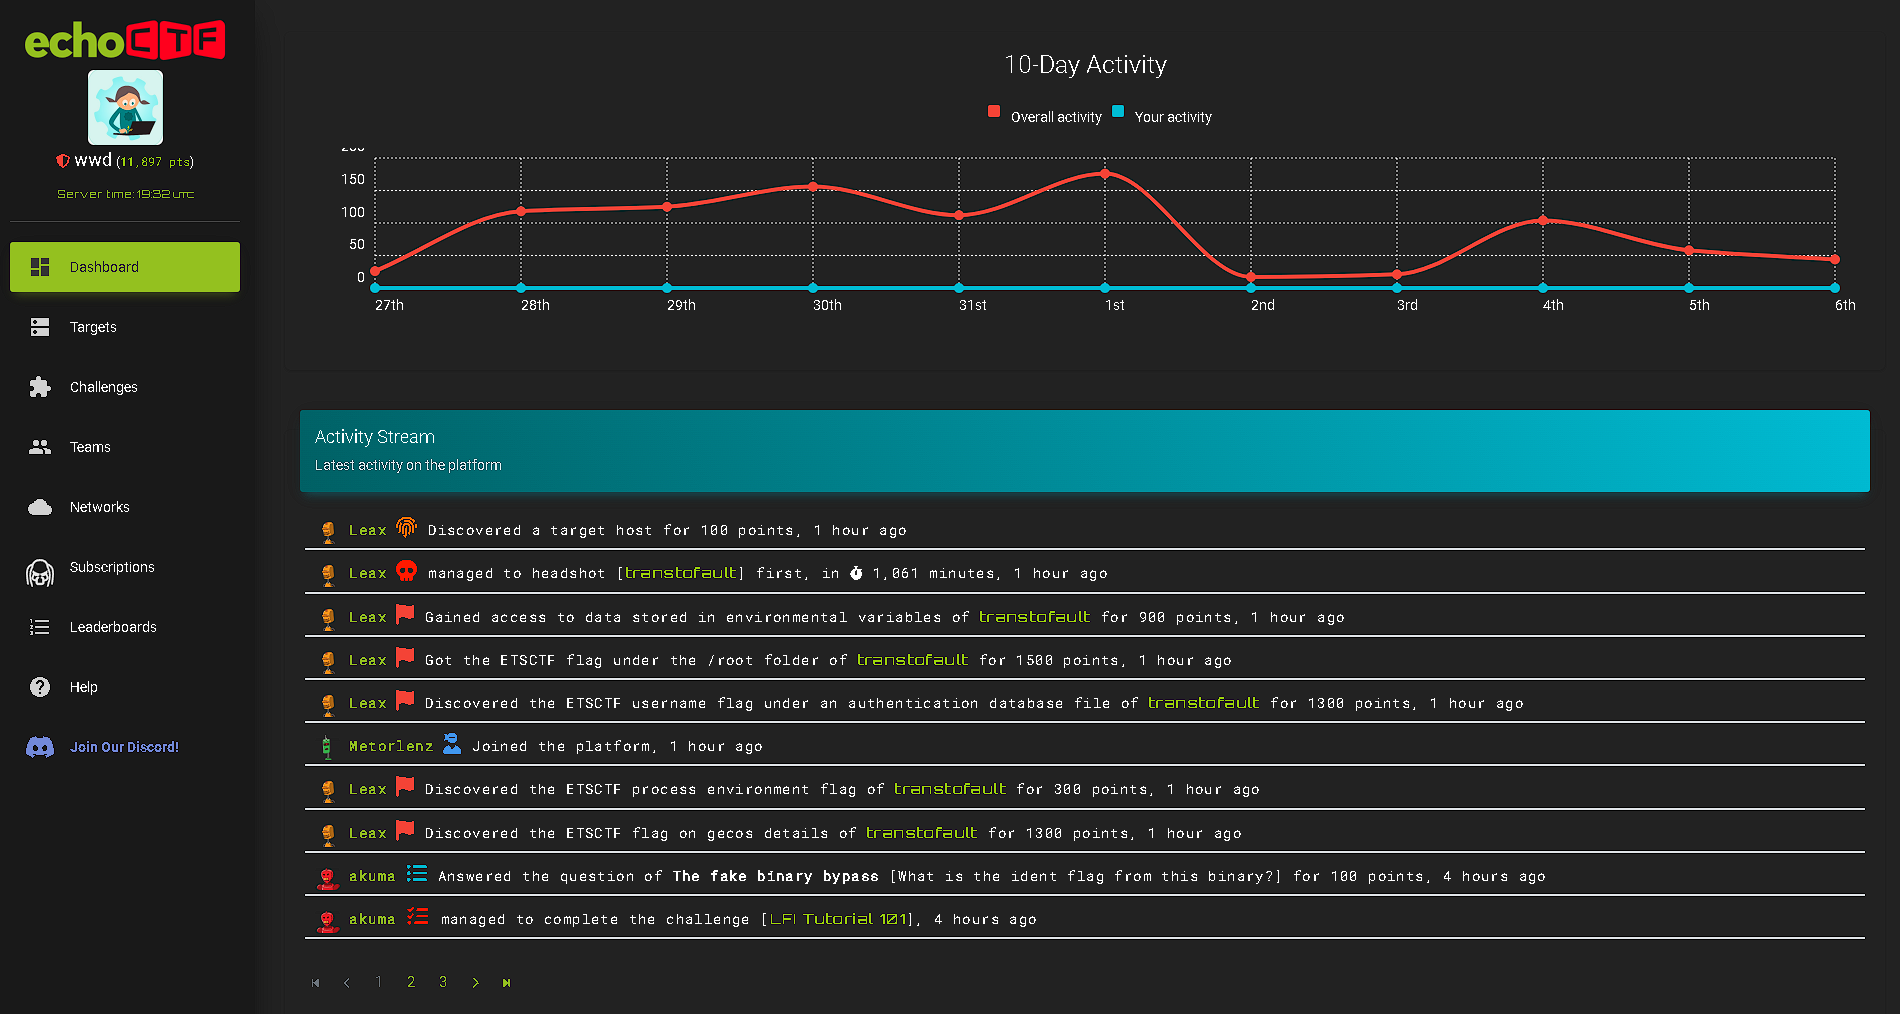Click the Leaderboards list icon
This screenshot has height=1014, width=1900.
(x=40, y=627)
